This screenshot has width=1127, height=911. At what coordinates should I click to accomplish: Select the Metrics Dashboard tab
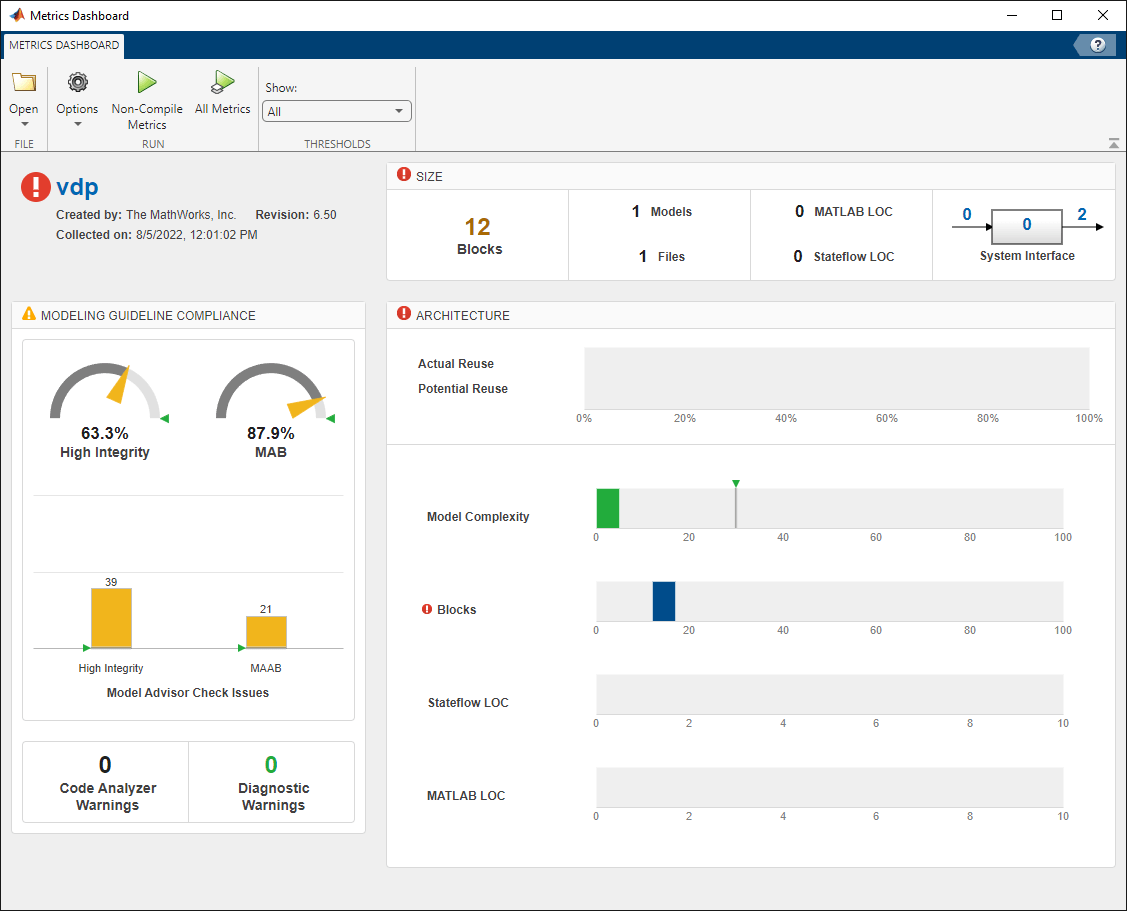click(64, 45)
